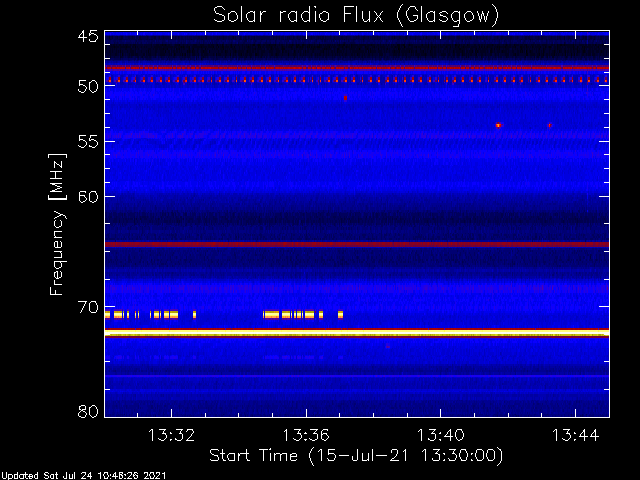Click the "80" frequency tick label
Image resolution: width=640 pixels, height=480 pixels.
(88, 411)
